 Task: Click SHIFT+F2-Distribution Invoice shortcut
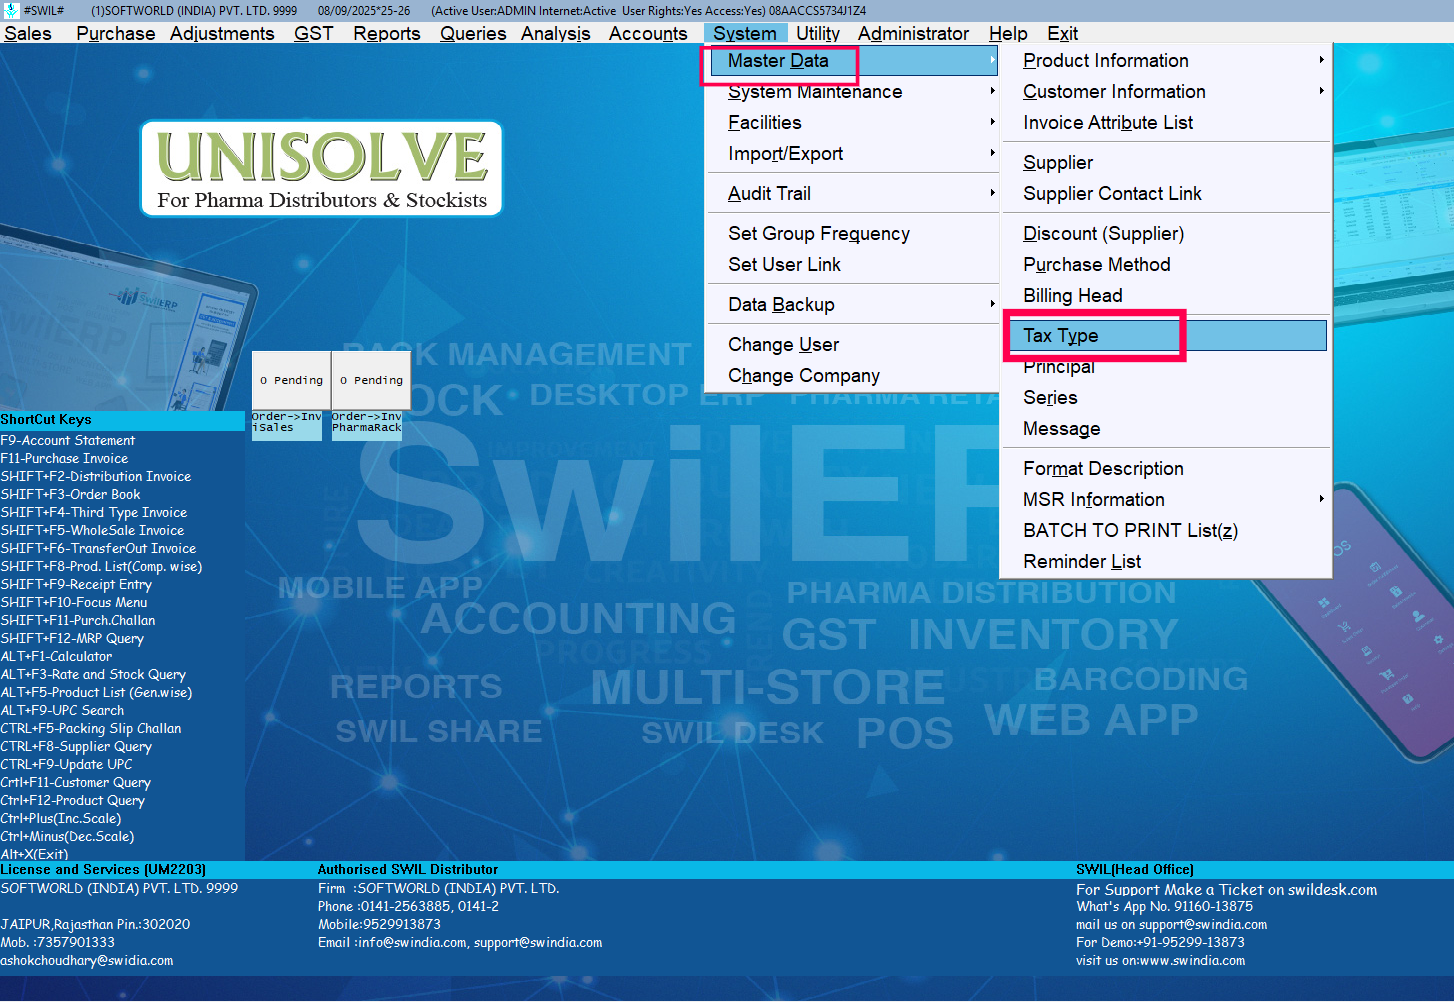pos(96,477)
